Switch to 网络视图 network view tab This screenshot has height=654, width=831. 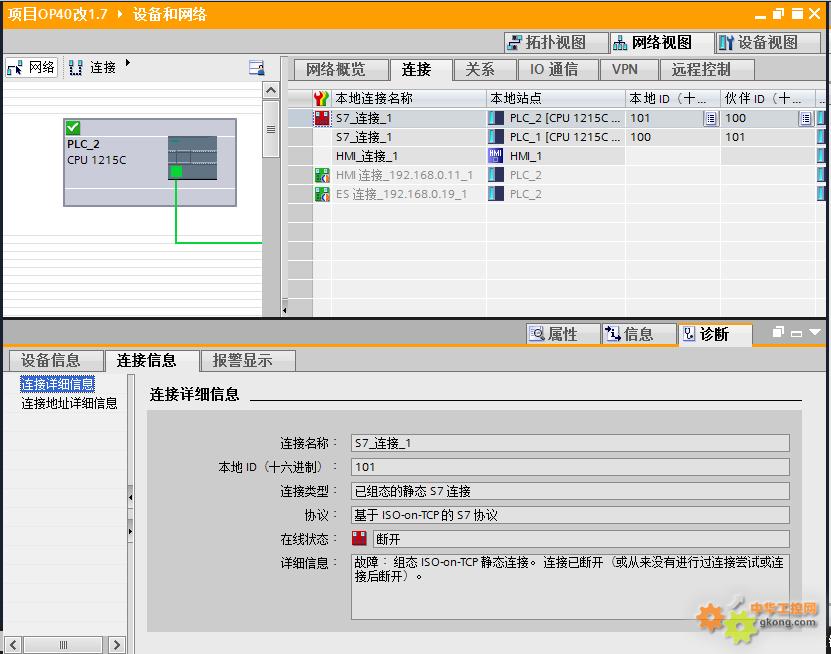coord(661,42)
